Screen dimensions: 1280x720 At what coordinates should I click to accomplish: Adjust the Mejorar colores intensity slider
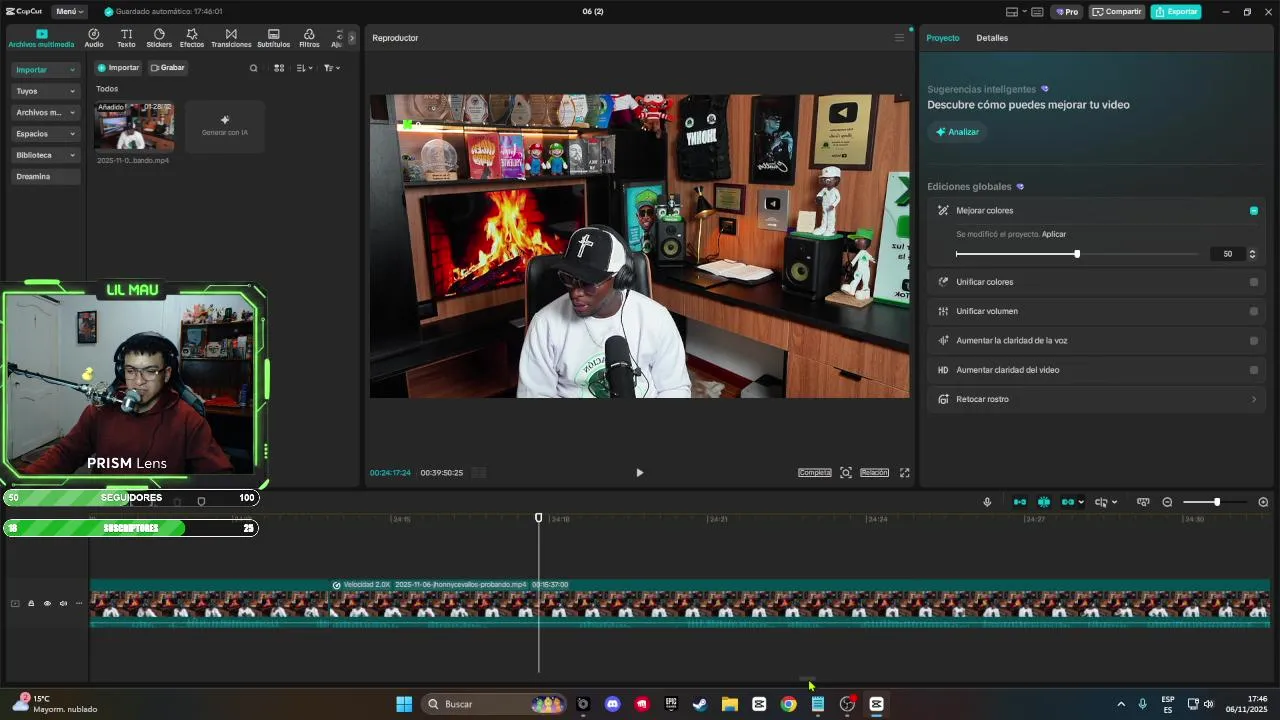point(1077,254)
